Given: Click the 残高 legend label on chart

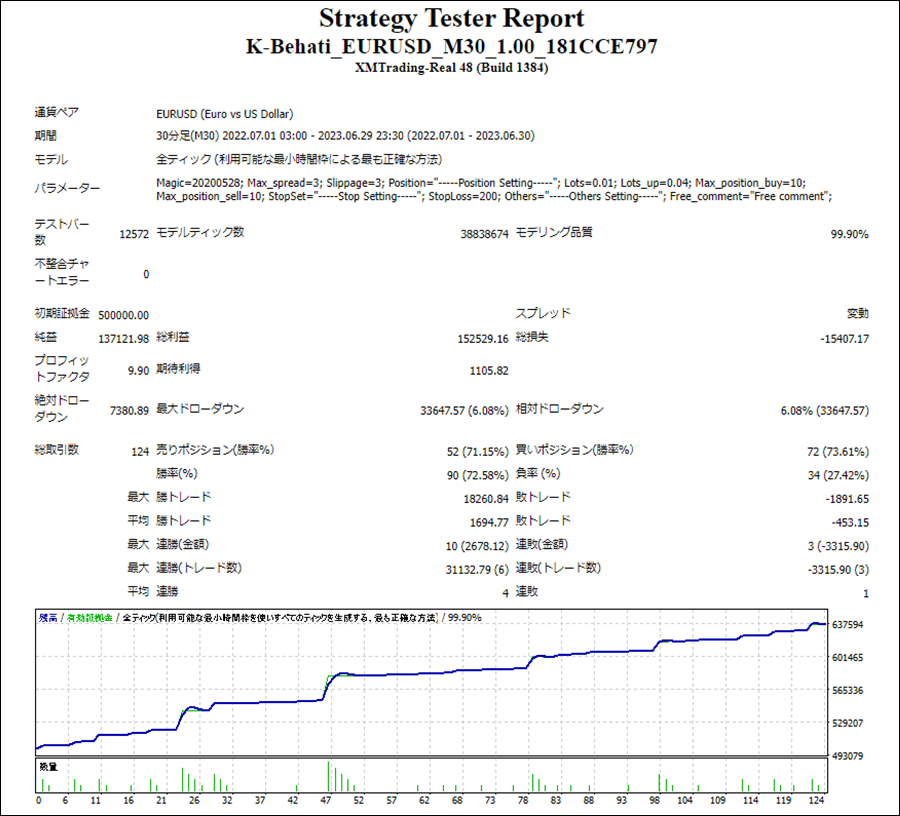Looking at the screenshot, I should coord(48,618).
